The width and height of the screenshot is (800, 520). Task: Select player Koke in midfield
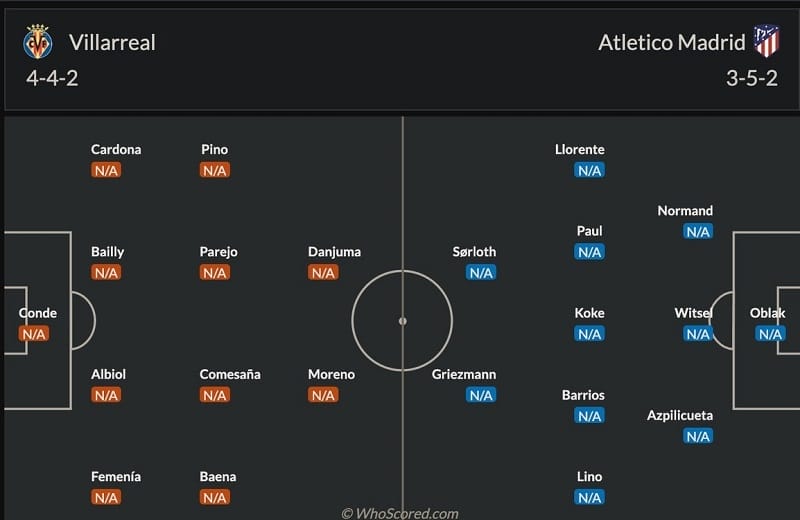[589, 313]
